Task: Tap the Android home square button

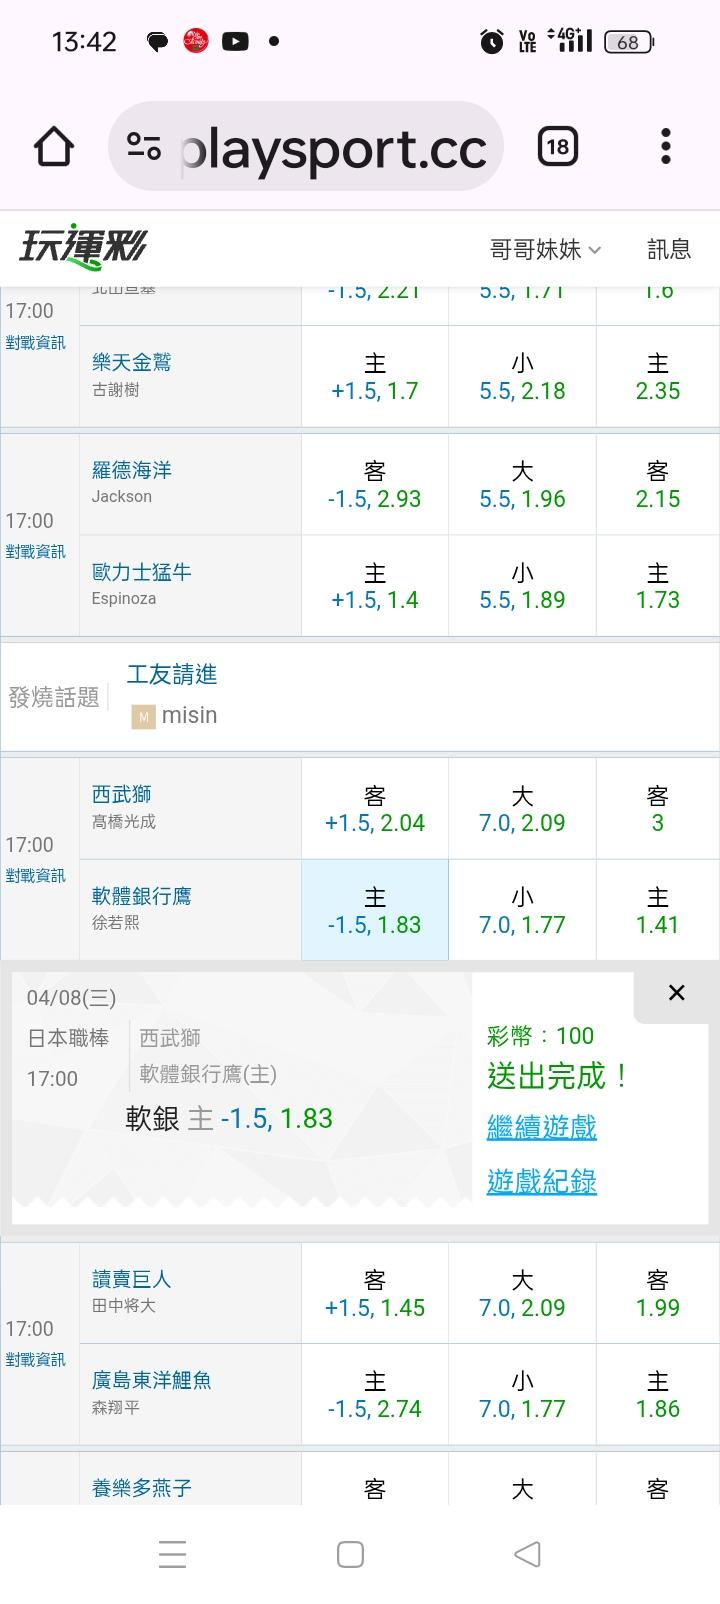Action: pyautogui.click(x=350, y=1554)
